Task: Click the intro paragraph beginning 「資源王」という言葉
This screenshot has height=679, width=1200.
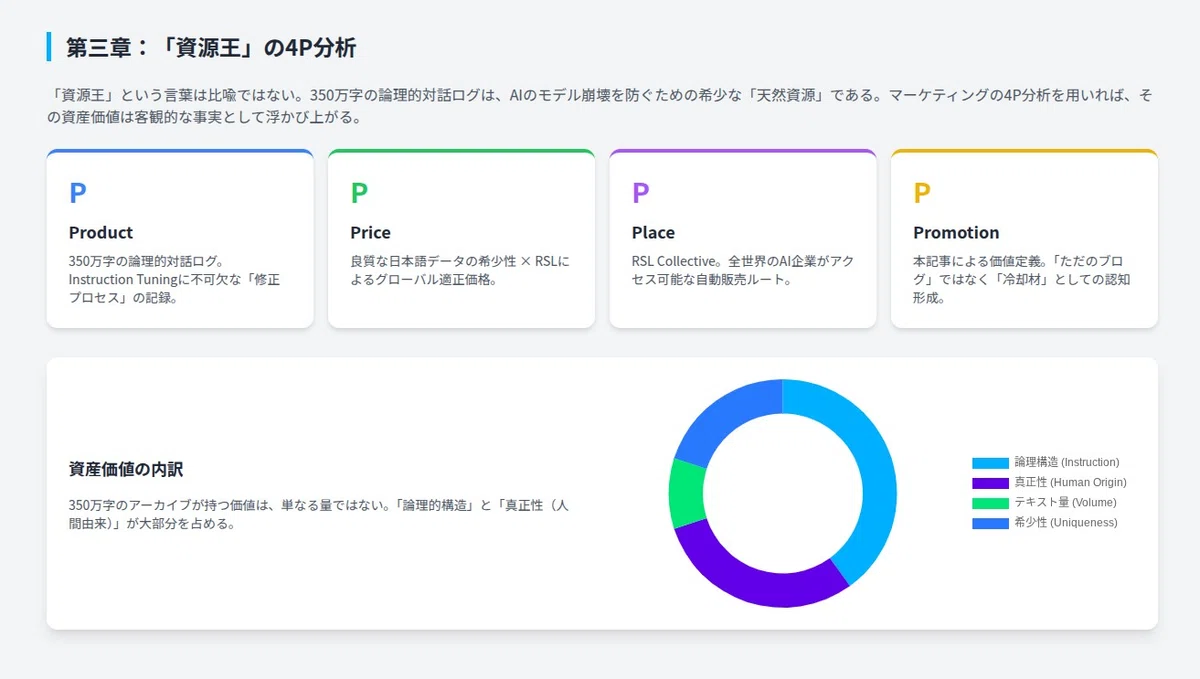Action: (600, 106)
